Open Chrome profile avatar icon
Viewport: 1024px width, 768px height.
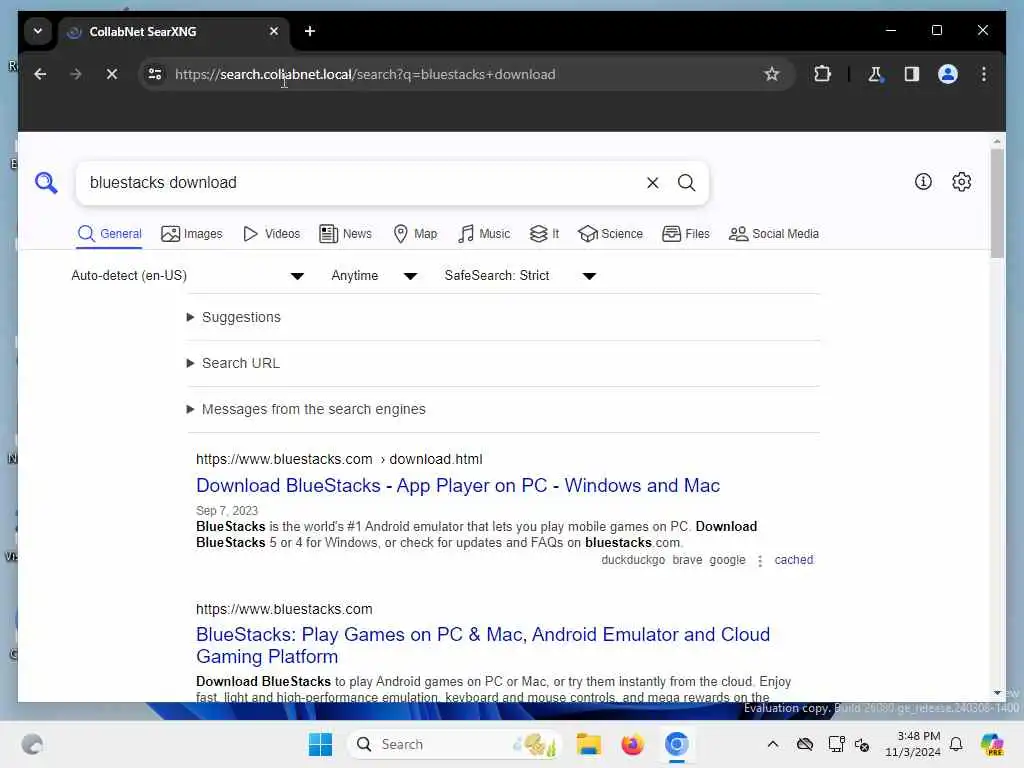[x=948, y=74]
